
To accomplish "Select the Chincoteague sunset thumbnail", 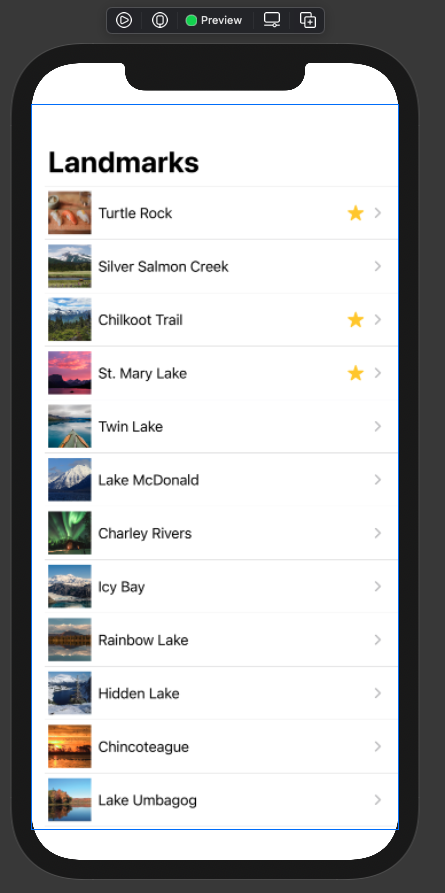I will 70,747.
